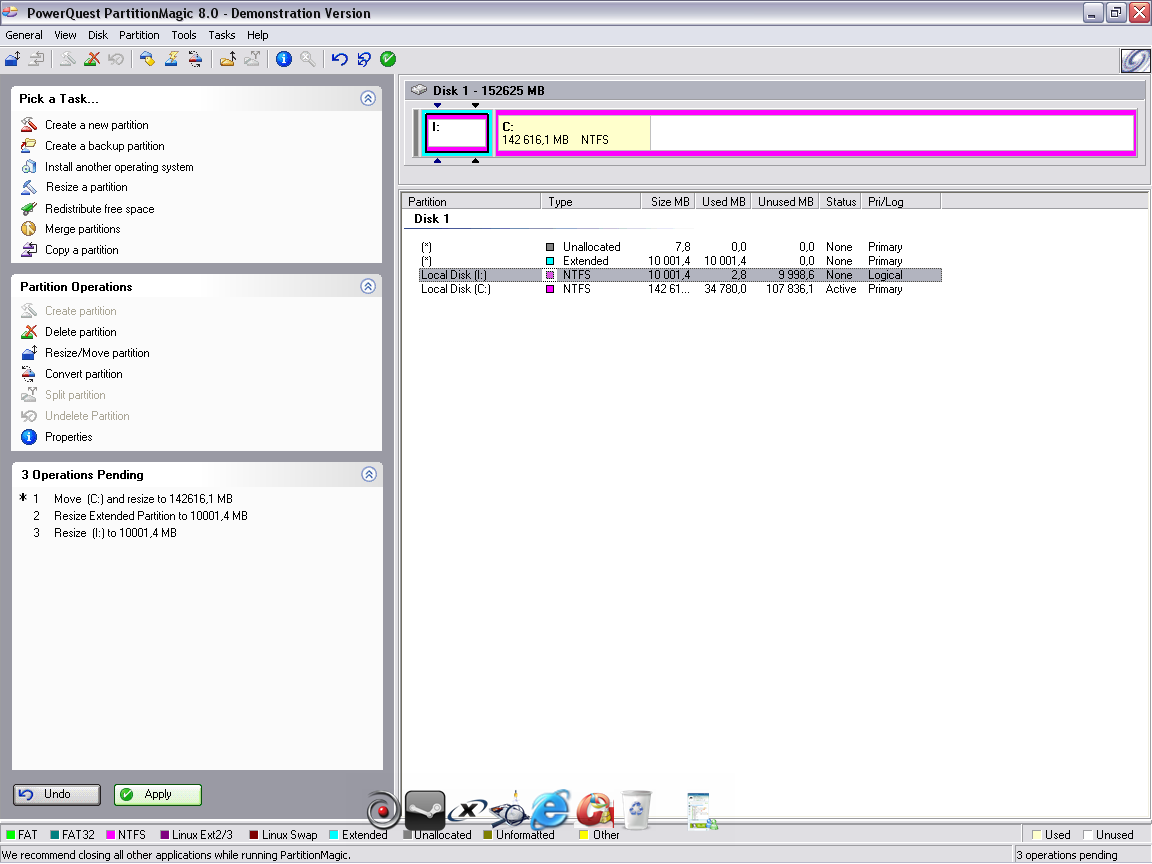Screen dimensions: 1152x864
Task: Click the Delete partition operation icon
Action: [x=29, y=332]
